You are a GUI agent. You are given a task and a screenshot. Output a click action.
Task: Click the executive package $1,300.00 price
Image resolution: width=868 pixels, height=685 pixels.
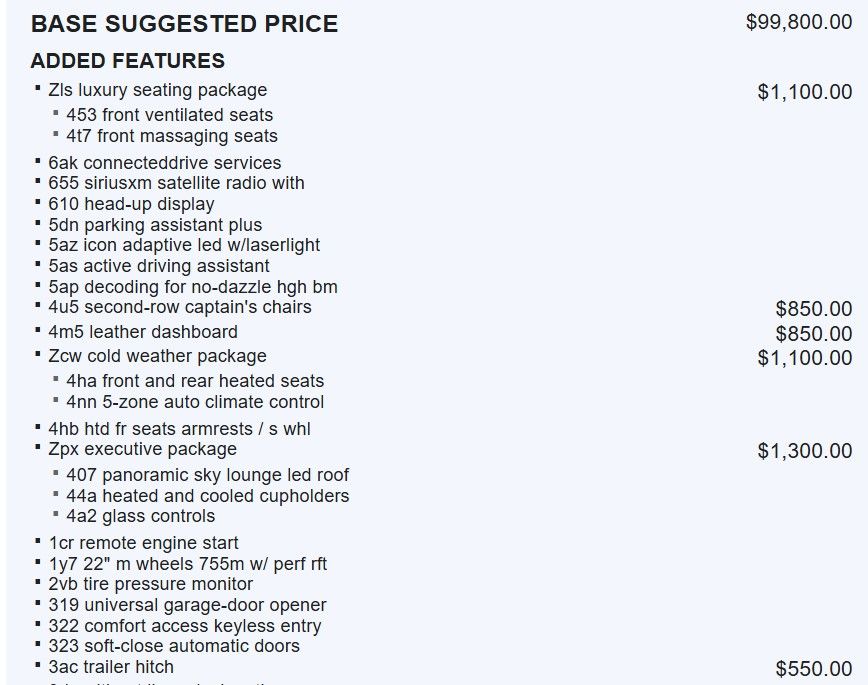click(x=804, y=451)
